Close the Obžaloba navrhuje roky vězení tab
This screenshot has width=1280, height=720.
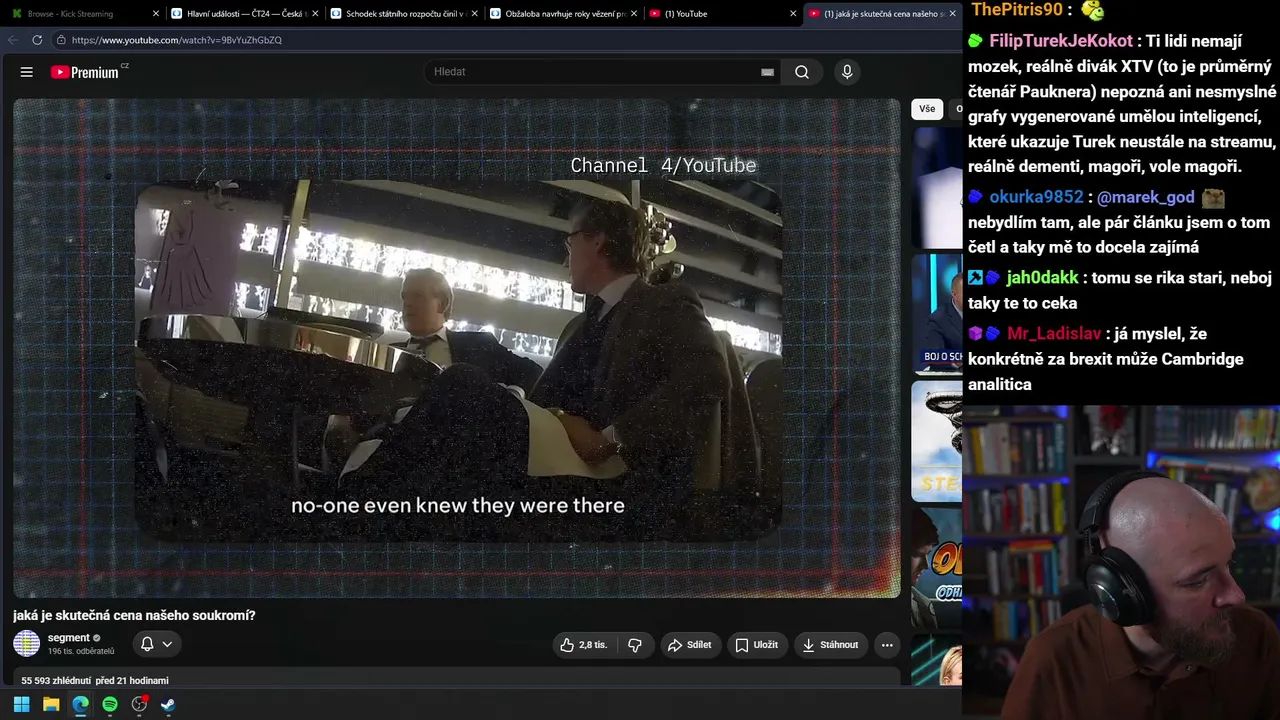[634, 14]
